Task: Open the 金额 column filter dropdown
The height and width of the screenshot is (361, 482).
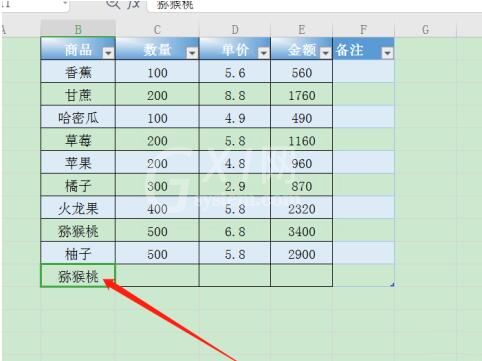Action: click(326, 53)
